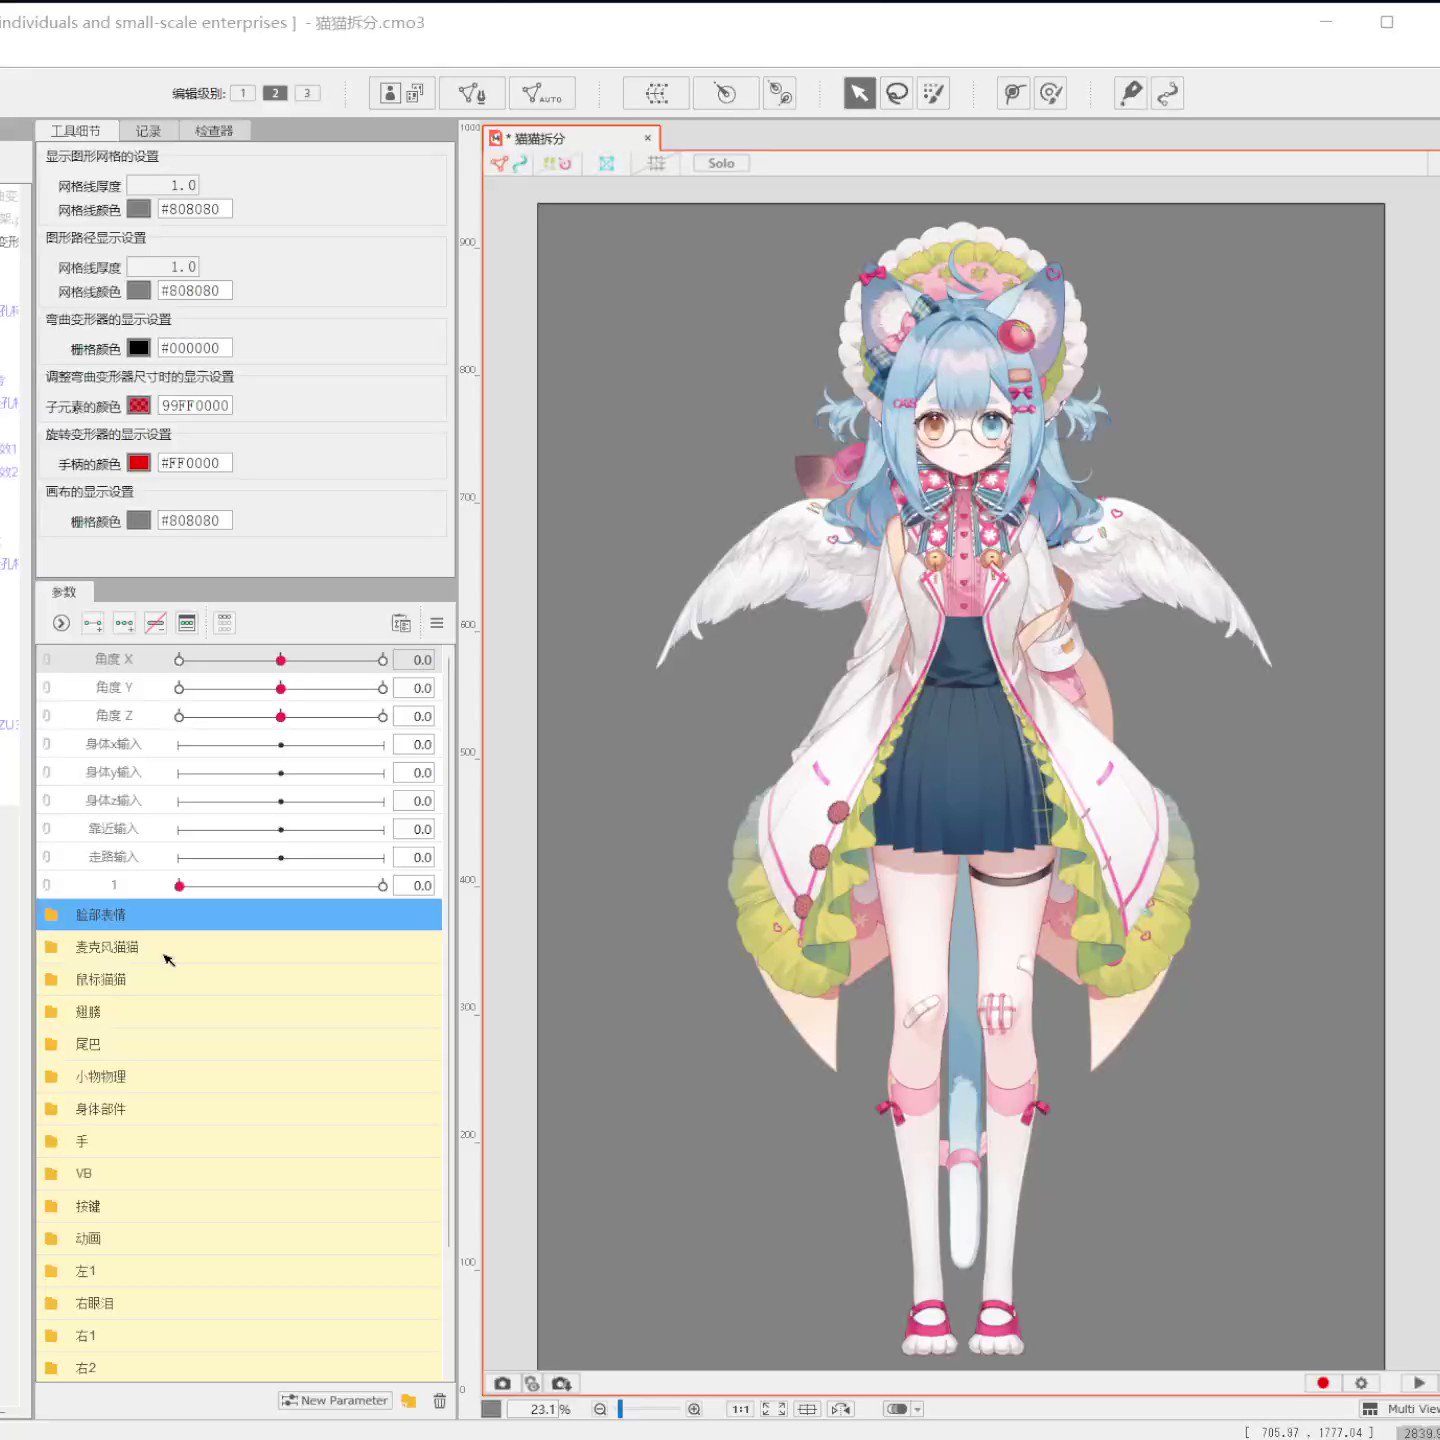The height and width of the screenshot is (1440, 1440).
Task: Take a snapshot with the camera icon
Action: point(502,1383)
